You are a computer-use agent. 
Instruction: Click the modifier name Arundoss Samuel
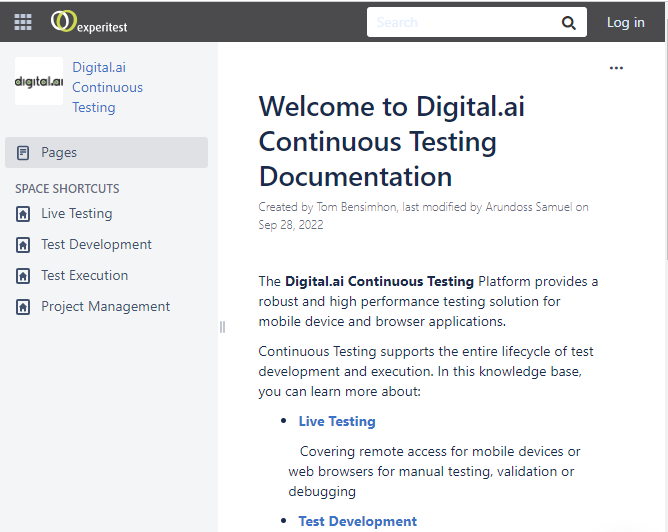[x=529, y=207]
